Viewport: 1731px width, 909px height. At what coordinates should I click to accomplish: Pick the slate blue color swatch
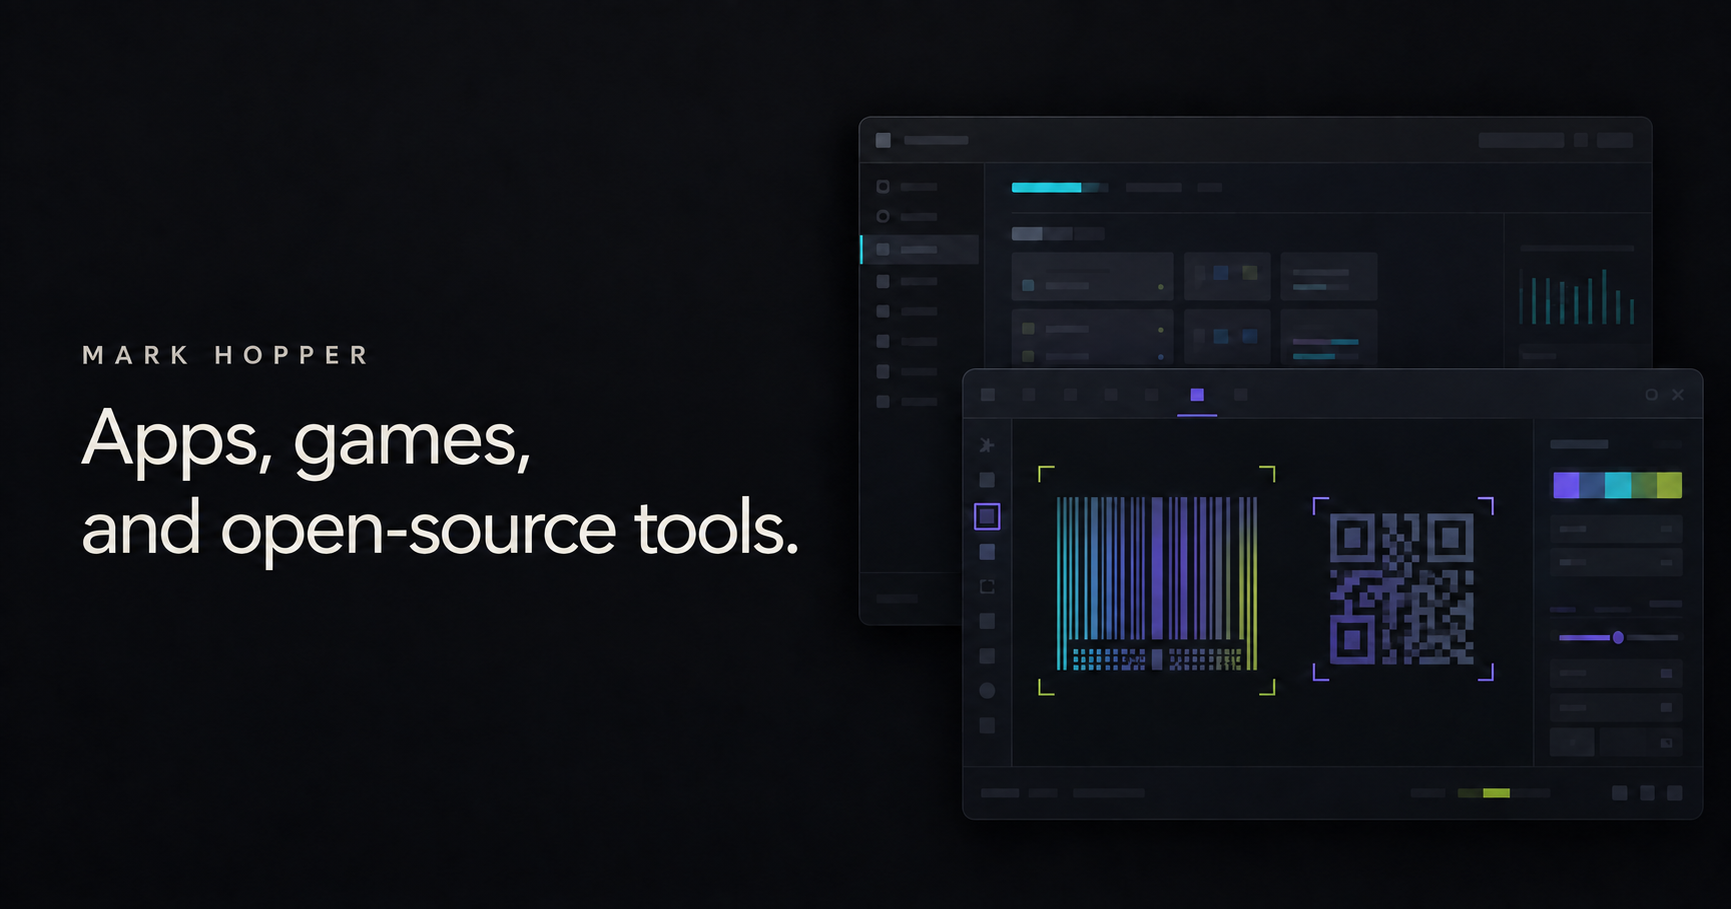(1592, 485)
